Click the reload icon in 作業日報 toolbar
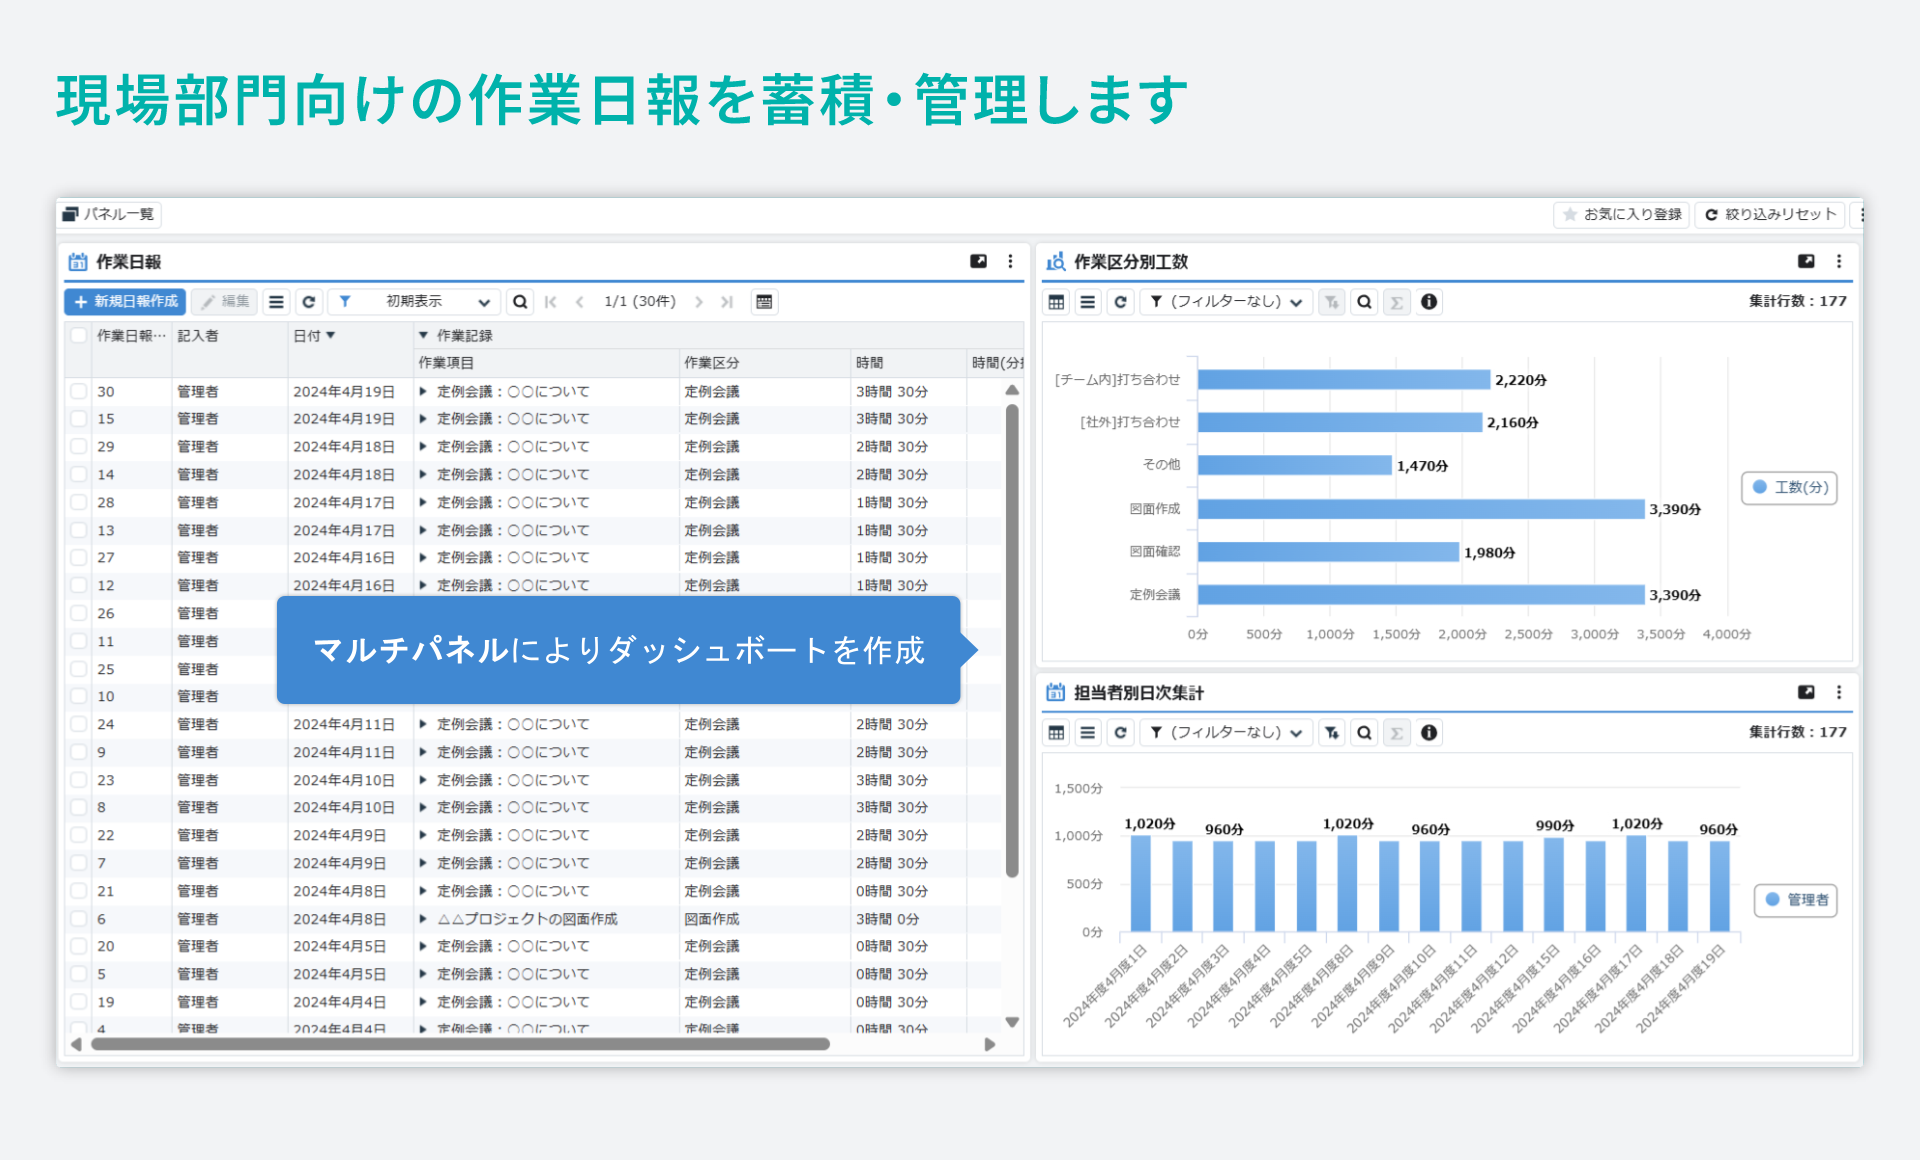Viewport: 1920px width, 1160px height. (x=310, y=301)
